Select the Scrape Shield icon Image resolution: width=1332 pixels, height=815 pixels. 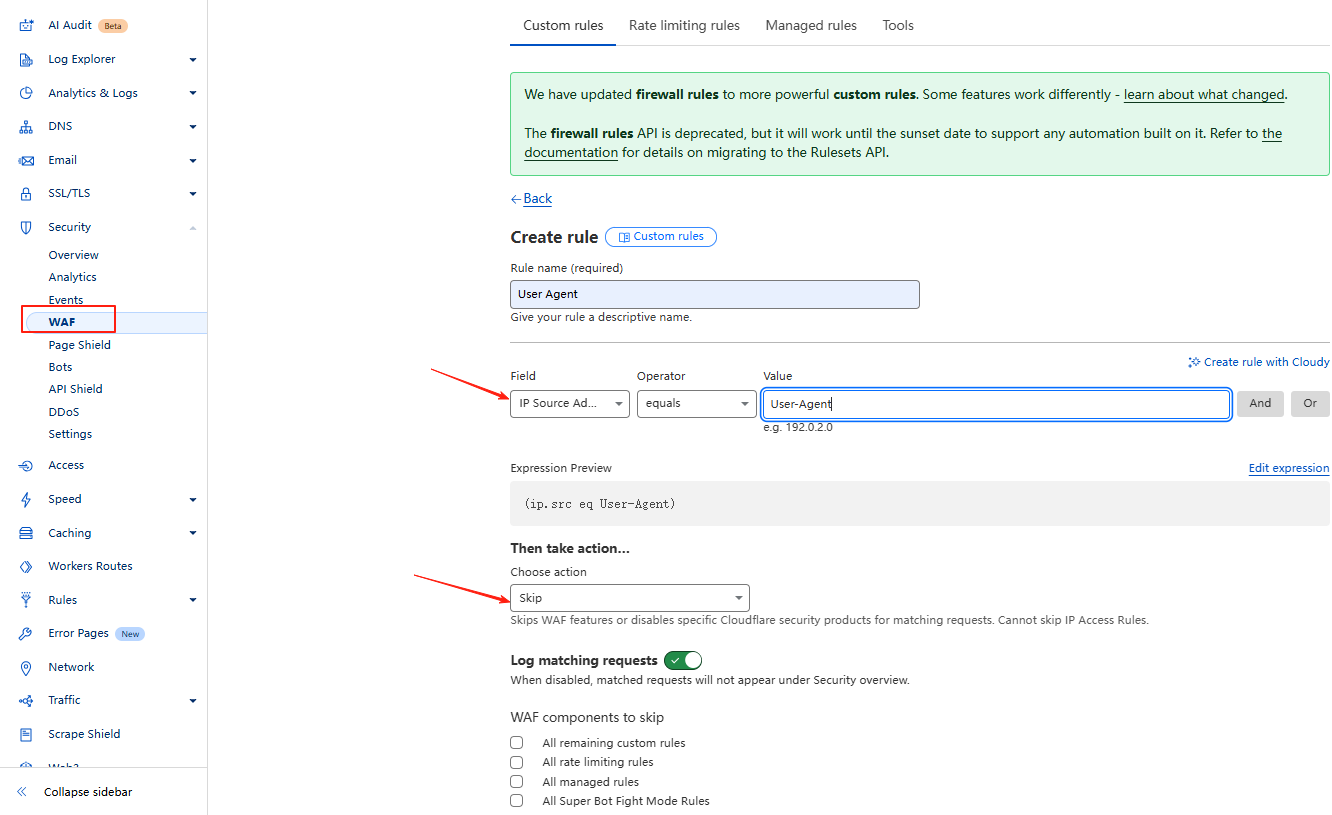[x=25, y=733]
